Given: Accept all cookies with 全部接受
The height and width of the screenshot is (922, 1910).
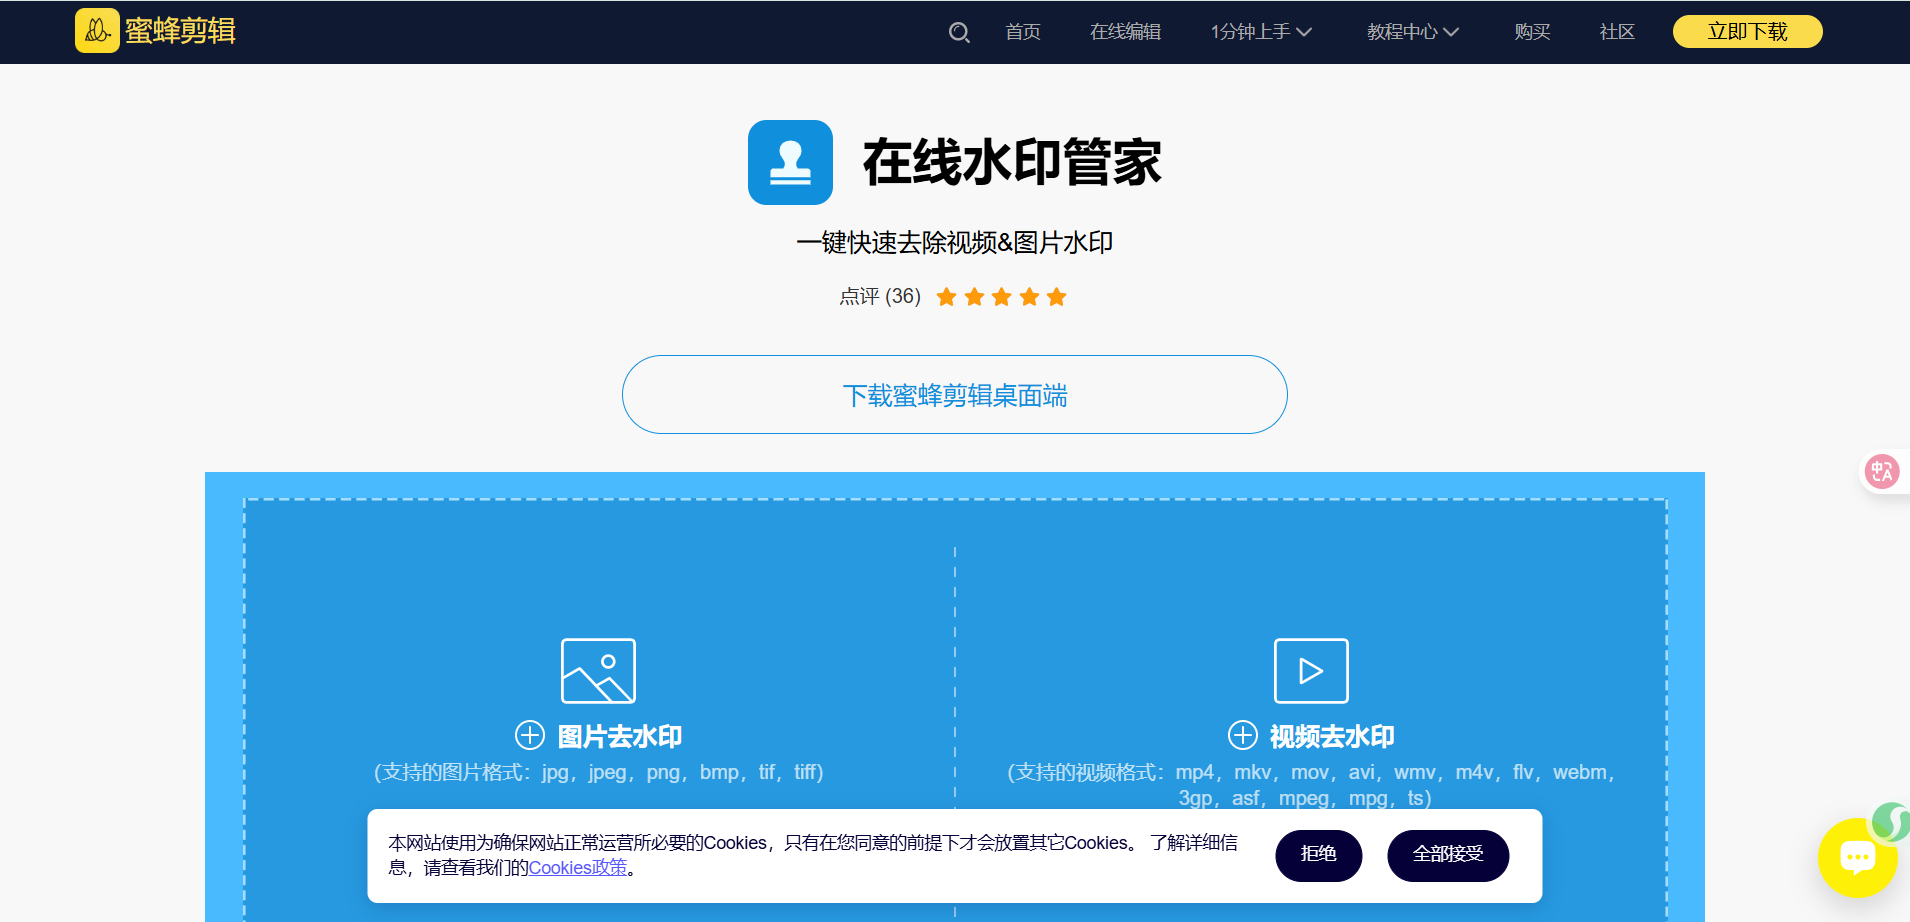Looking at the screenshot, I should pos(1448,855).
